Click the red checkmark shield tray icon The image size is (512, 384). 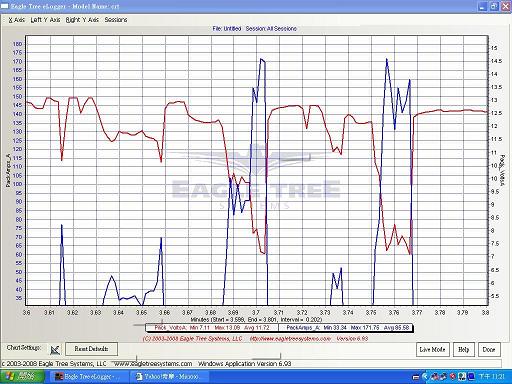[x=453, y=377]
